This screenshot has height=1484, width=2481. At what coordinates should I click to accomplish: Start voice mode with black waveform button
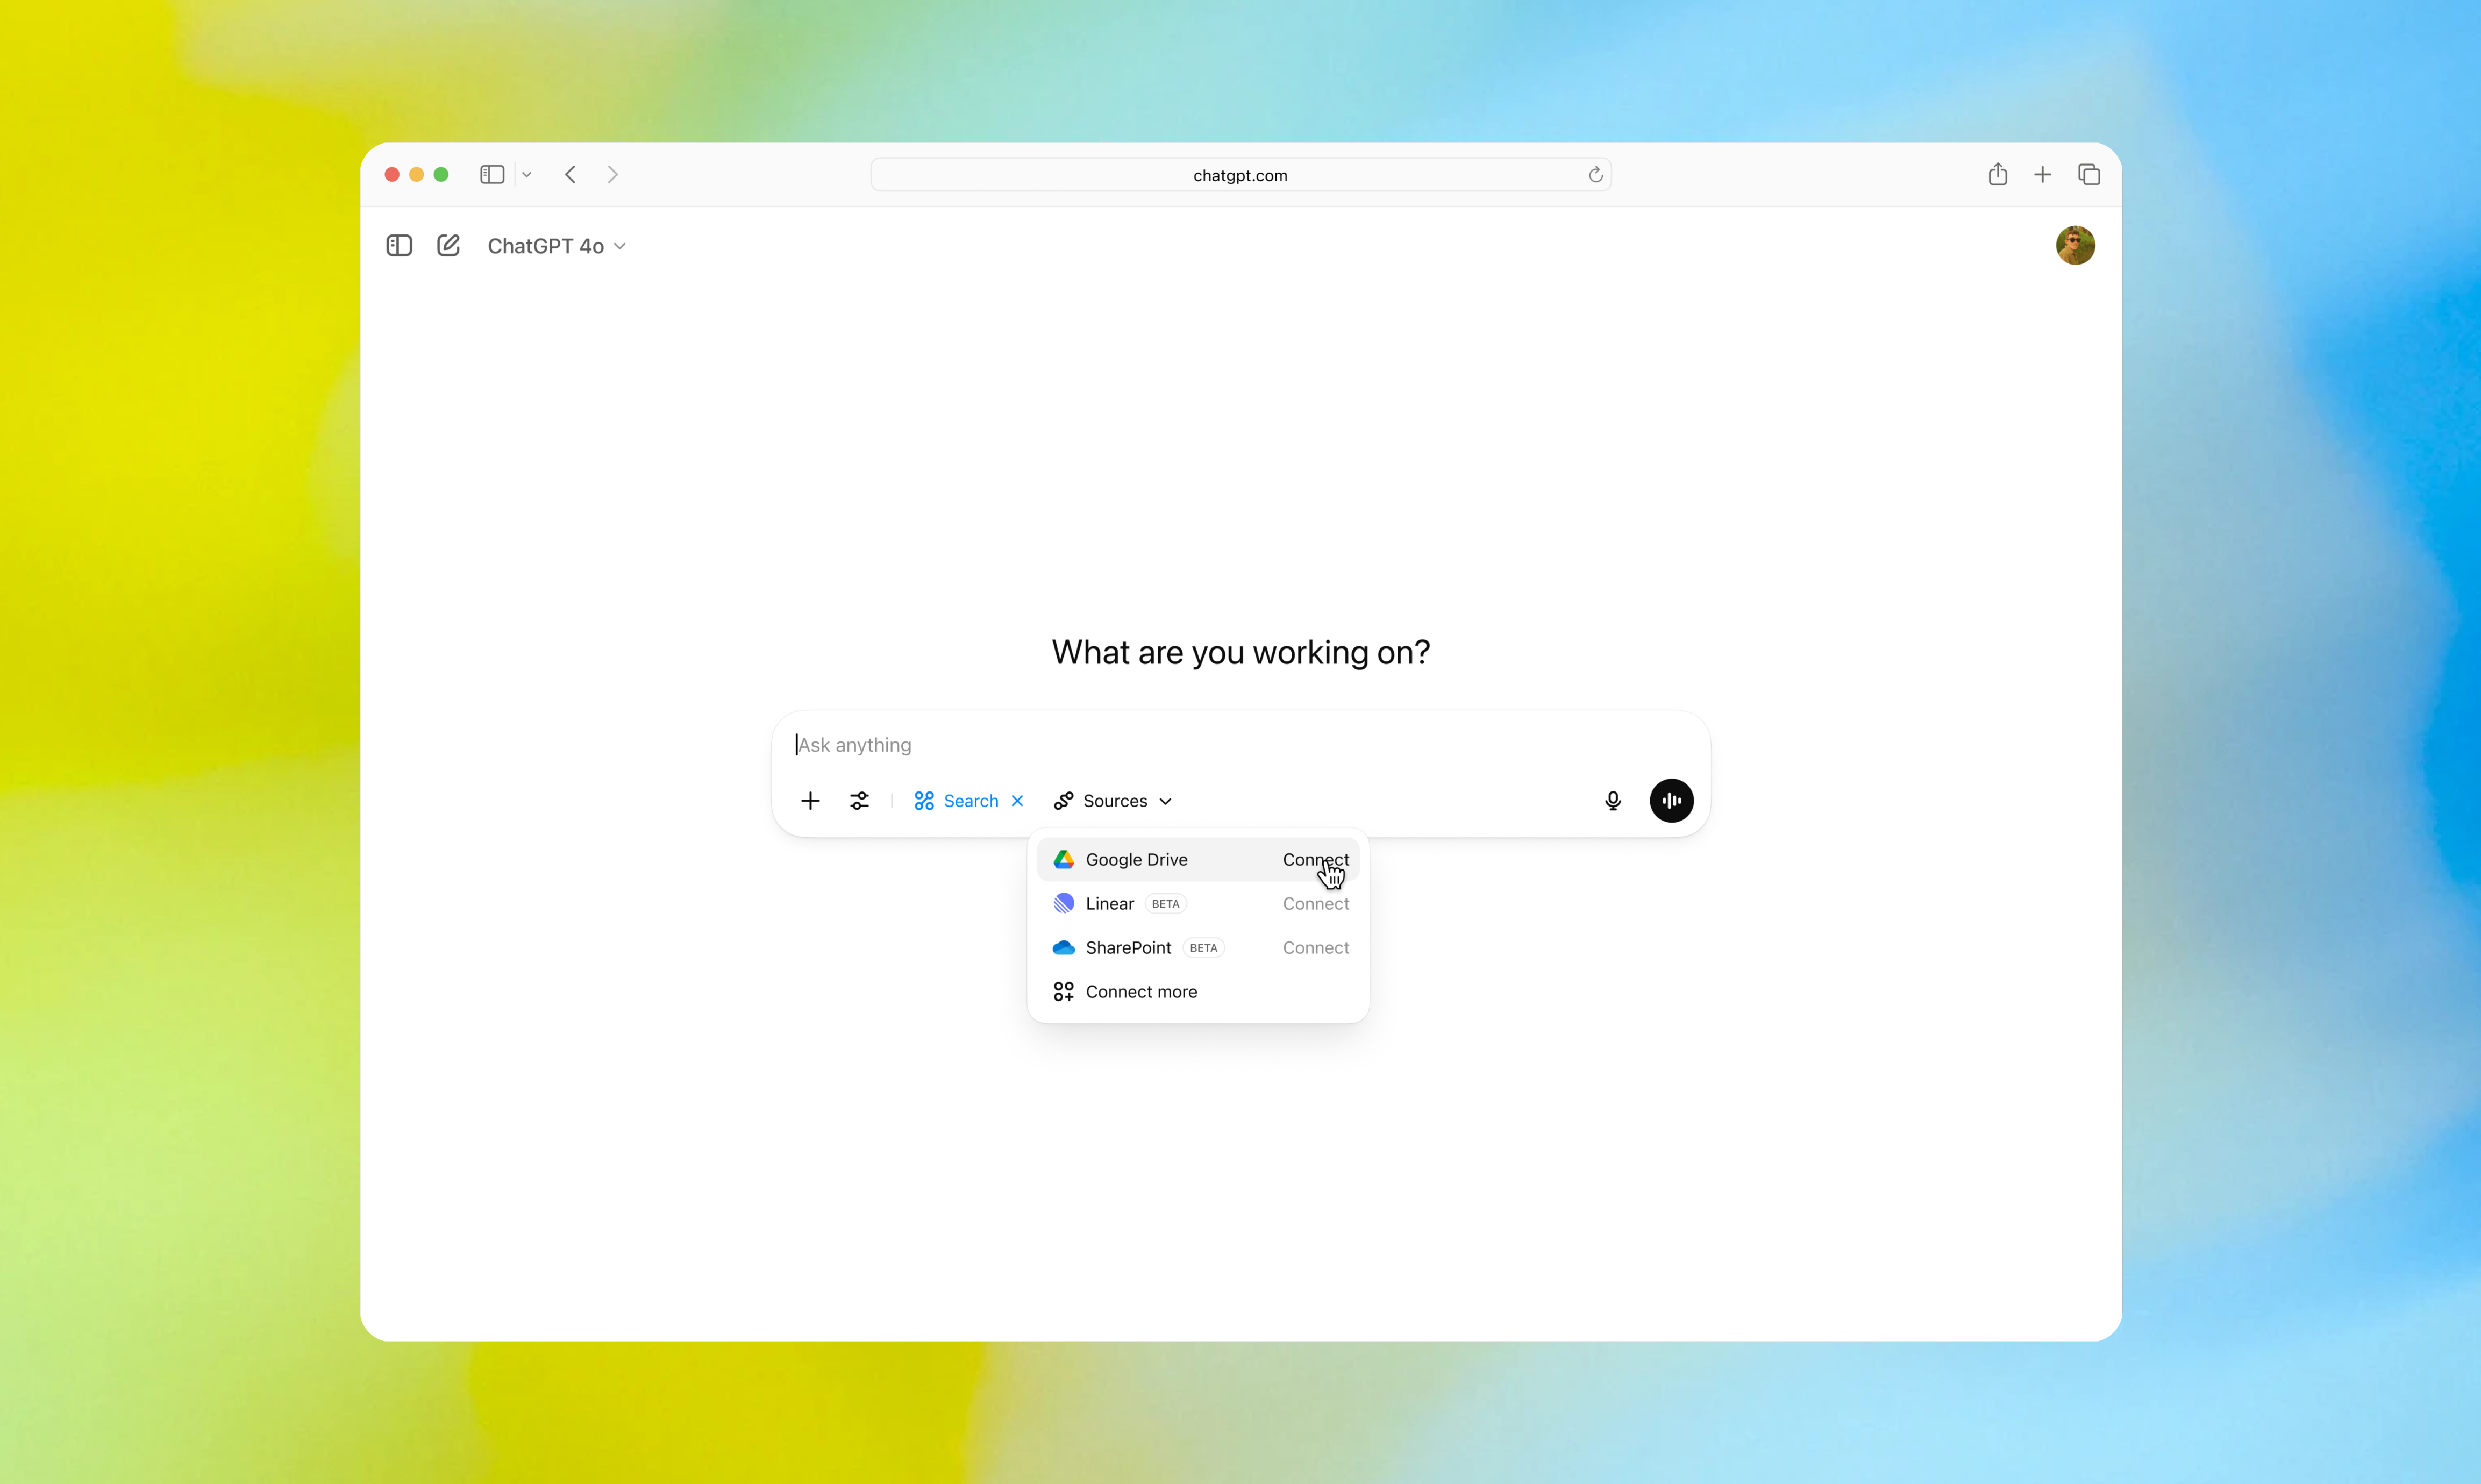pos(1671,801)
